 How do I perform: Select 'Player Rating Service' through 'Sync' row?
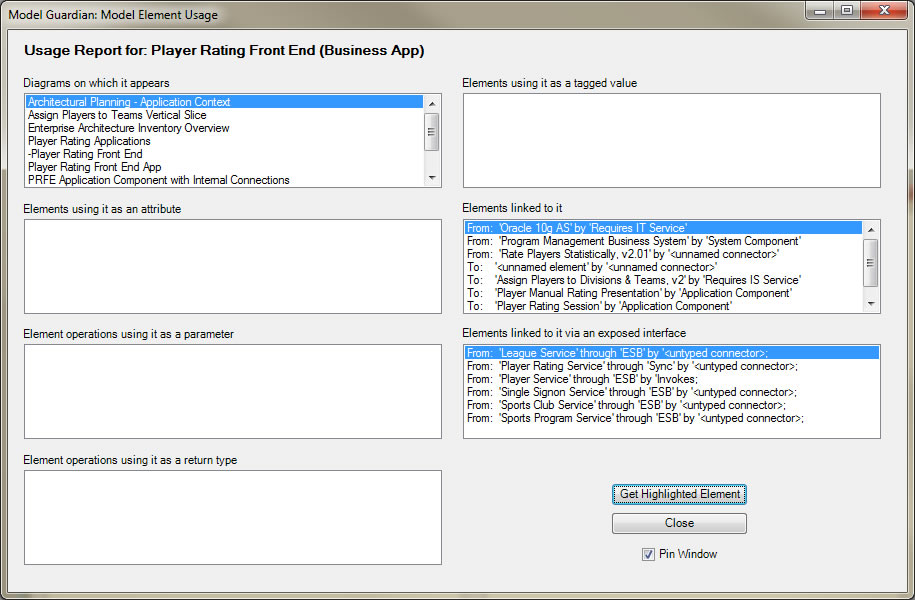click(x=672, y=366)
